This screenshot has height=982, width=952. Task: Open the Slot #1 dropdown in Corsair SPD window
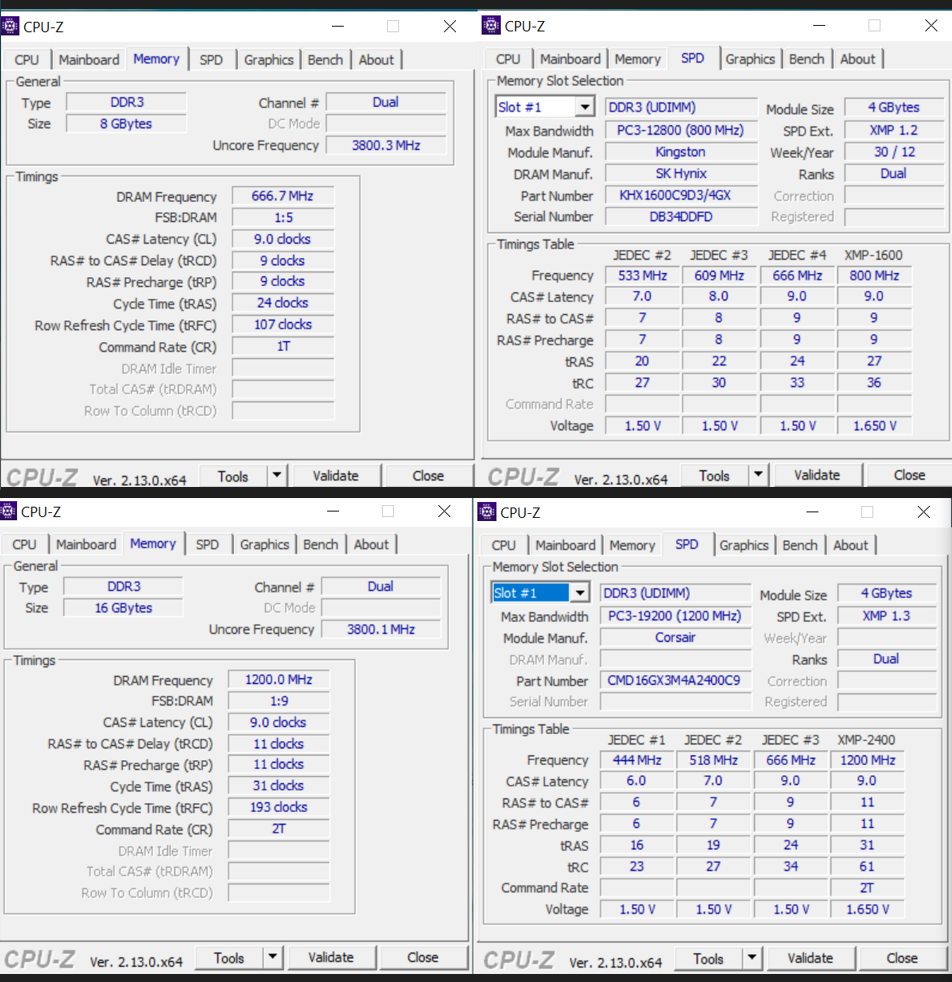pyautogui.click(x=580, y=592)
